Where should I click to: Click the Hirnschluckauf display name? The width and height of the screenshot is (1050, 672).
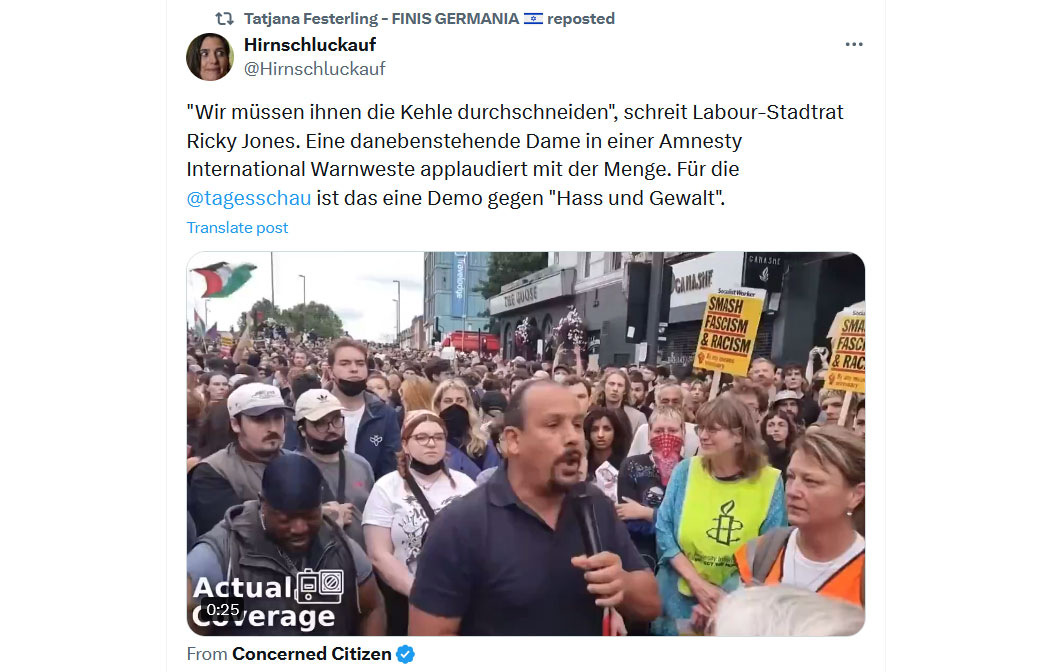tap(309, 45)
